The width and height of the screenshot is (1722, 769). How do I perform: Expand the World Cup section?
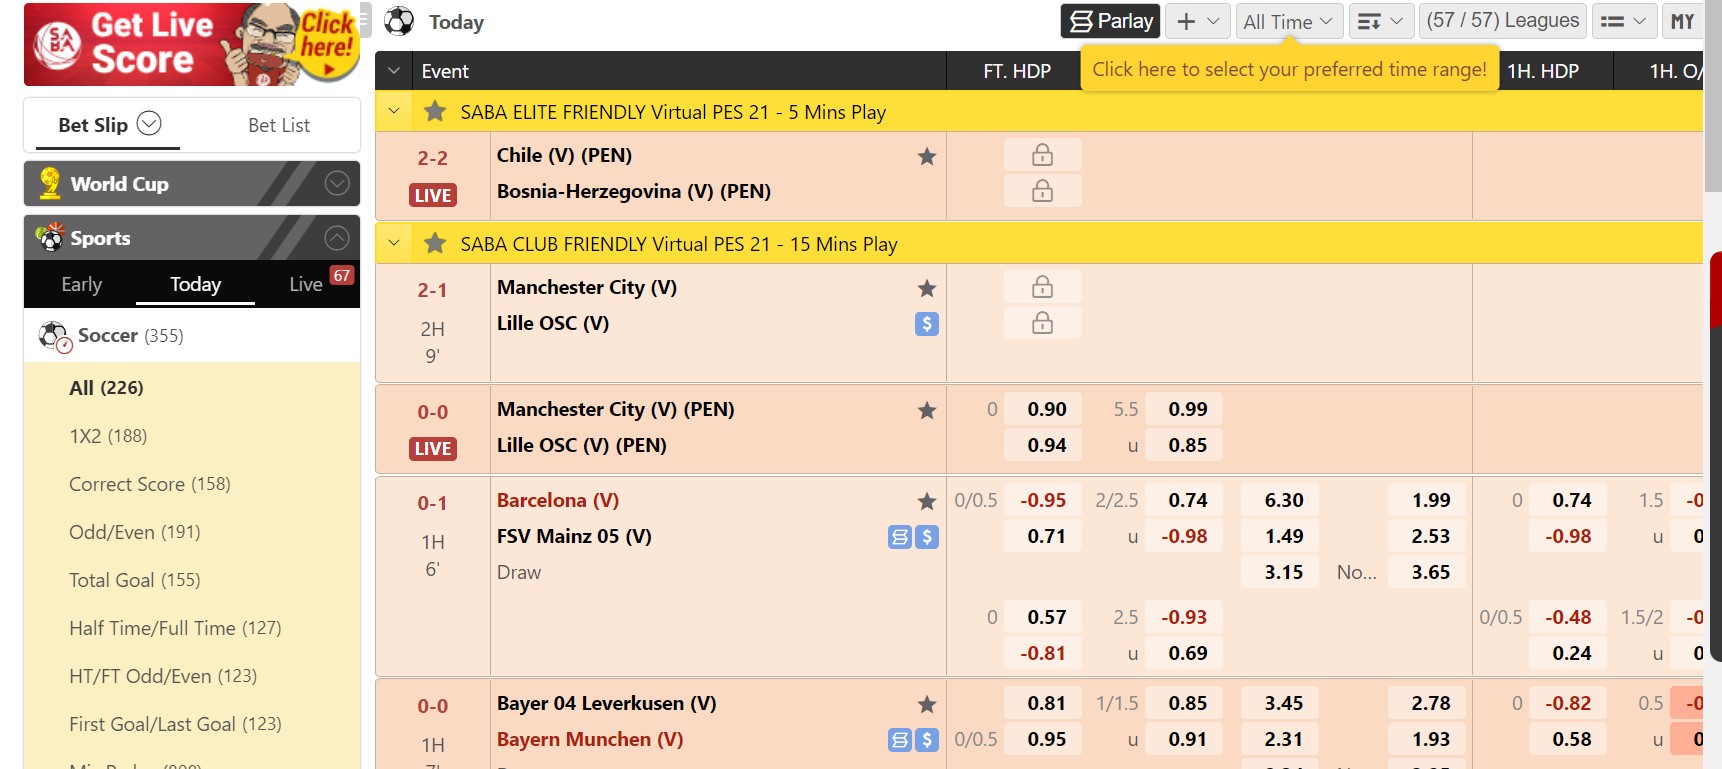pos(337,183)
